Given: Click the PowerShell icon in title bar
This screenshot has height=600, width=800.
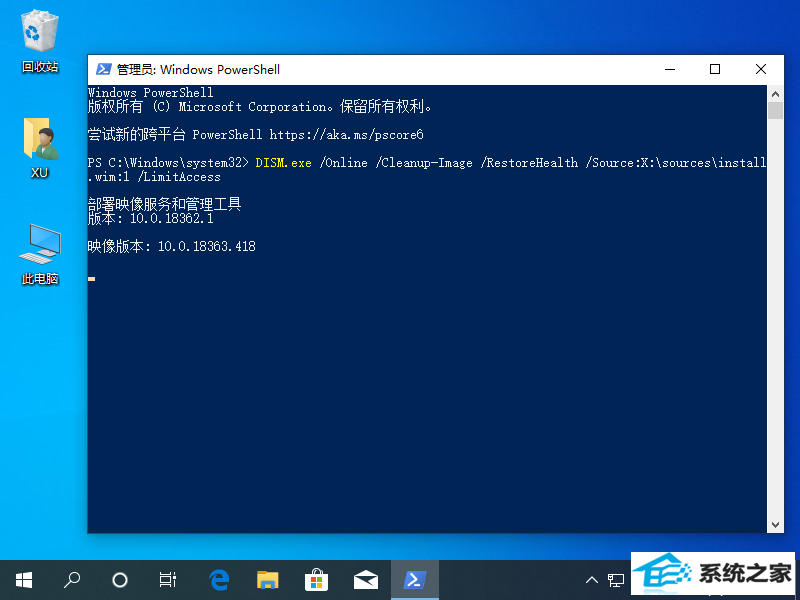Looking at the screenshot, I should (104, 69).
